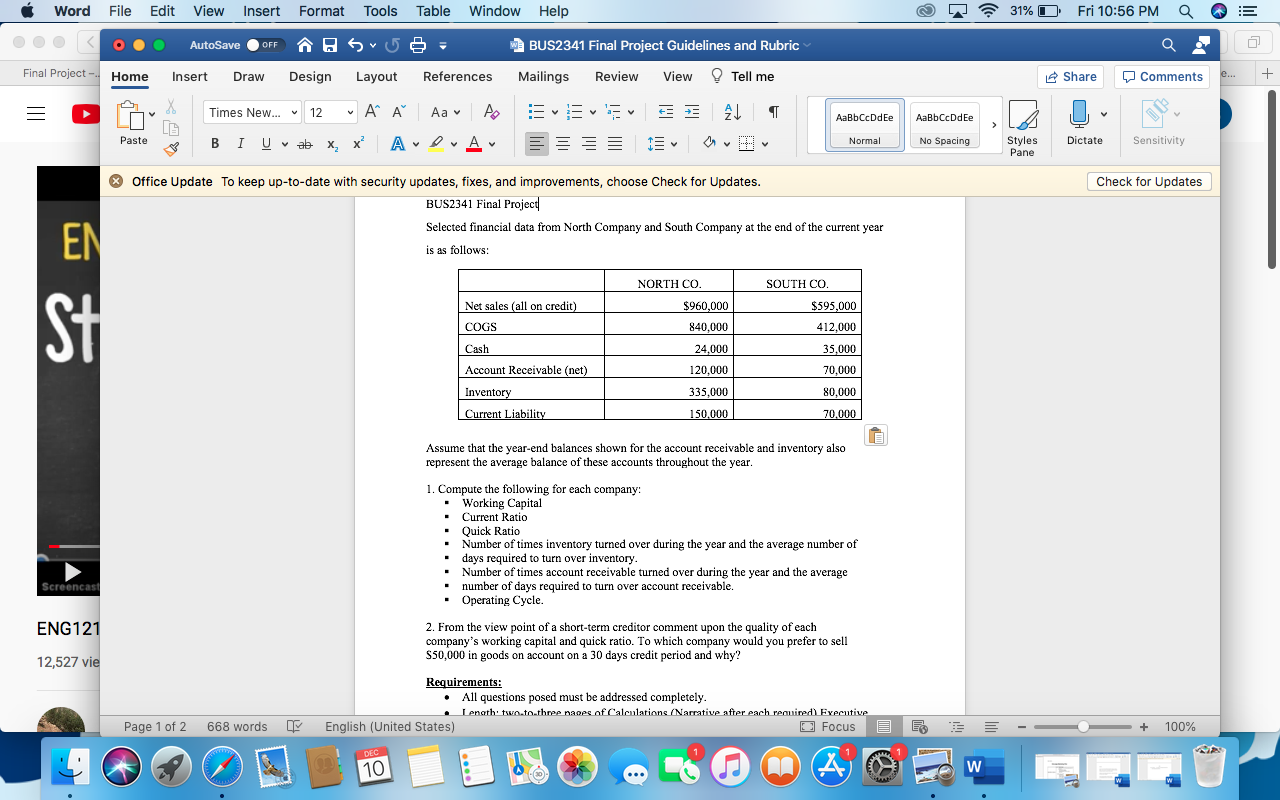
Task: Open the Times New Roman font dropdown
Action: 251,112
